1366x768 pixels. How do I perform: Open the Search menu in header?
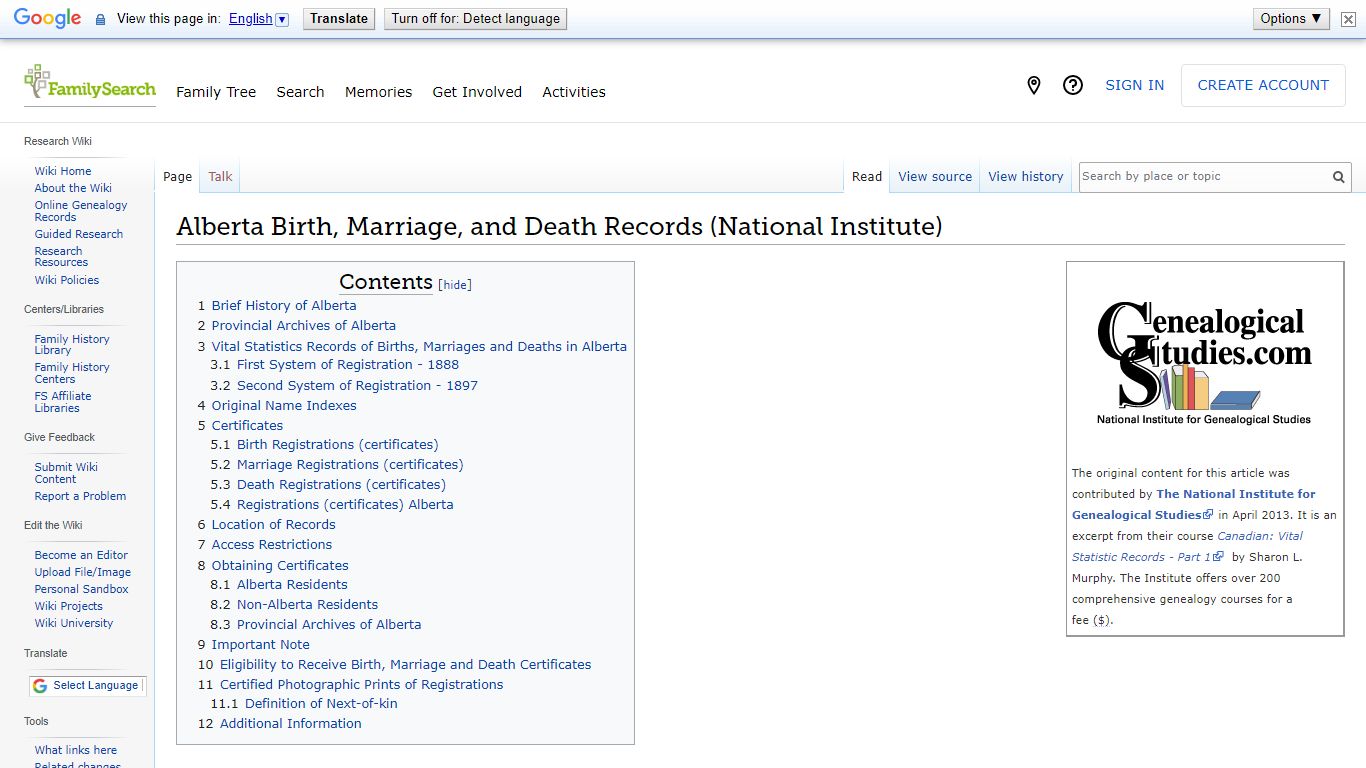pos(300,92)
